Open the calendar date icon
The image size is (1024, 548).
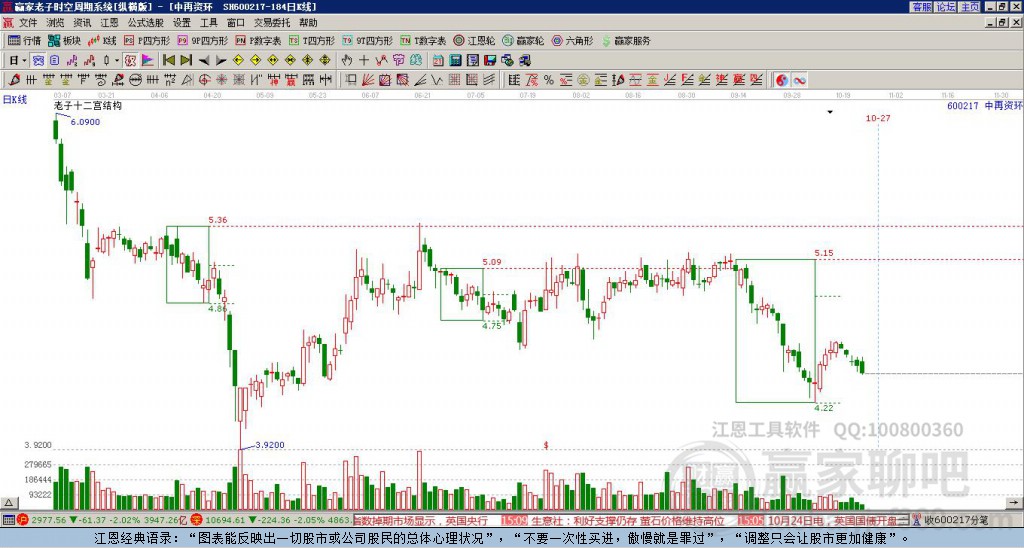point(438,60)
